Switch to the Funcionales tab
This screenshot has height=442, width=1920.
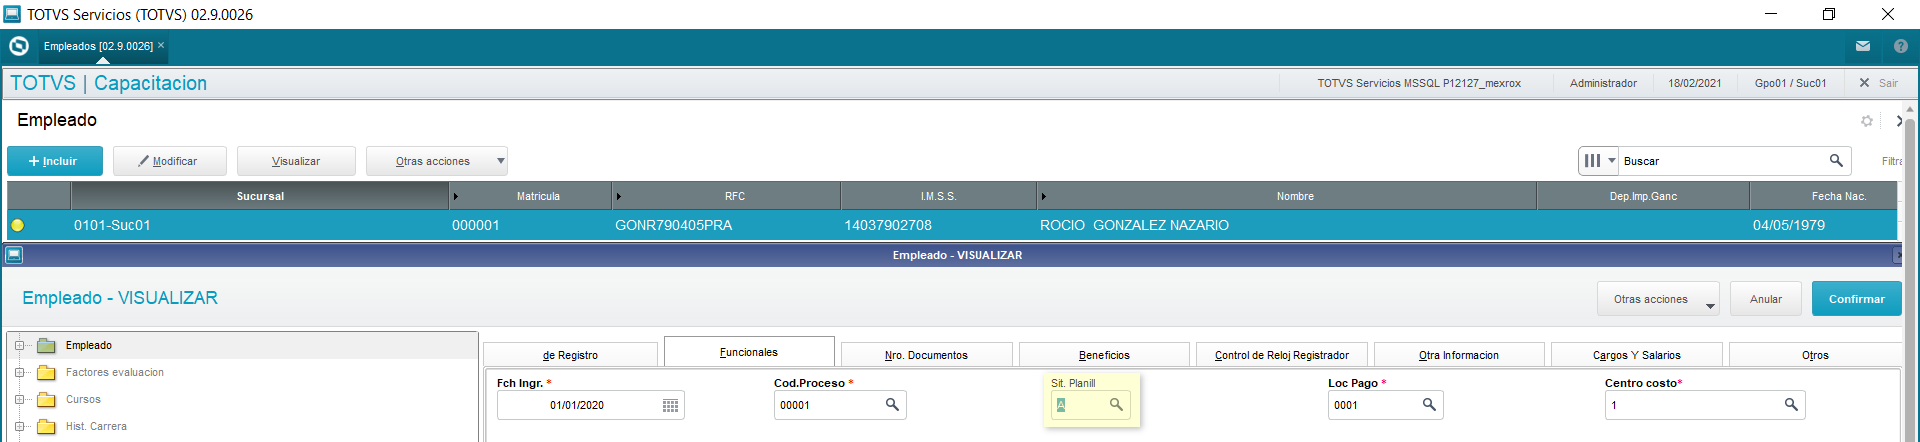749,352
